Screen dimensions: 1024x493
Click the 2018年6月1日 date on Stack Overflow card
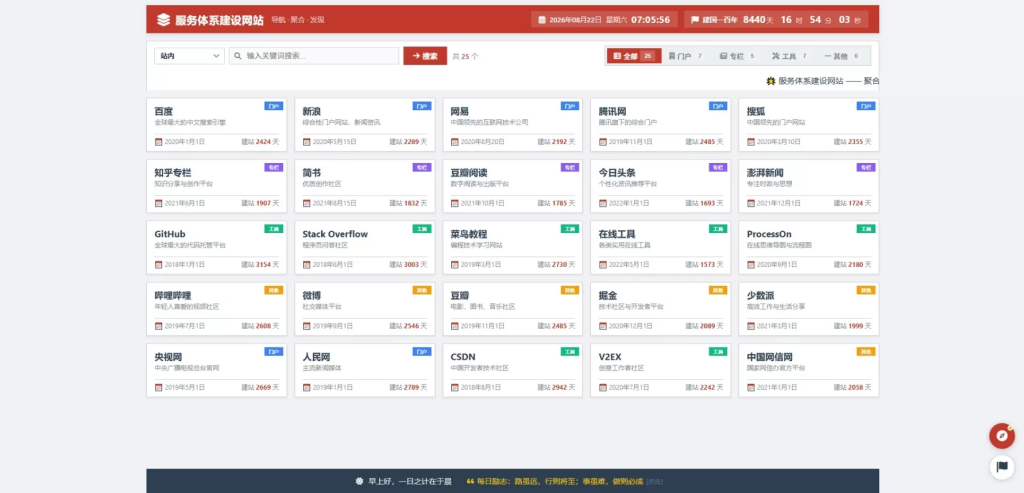pyautogui.click(x=332, y=264)
